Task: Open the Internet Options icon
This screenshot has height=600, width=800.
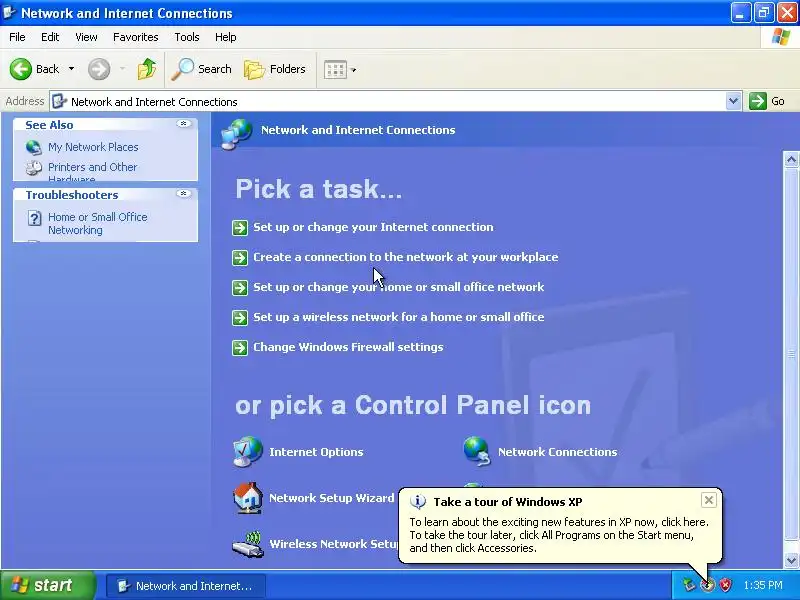Action: pos(248,452)
